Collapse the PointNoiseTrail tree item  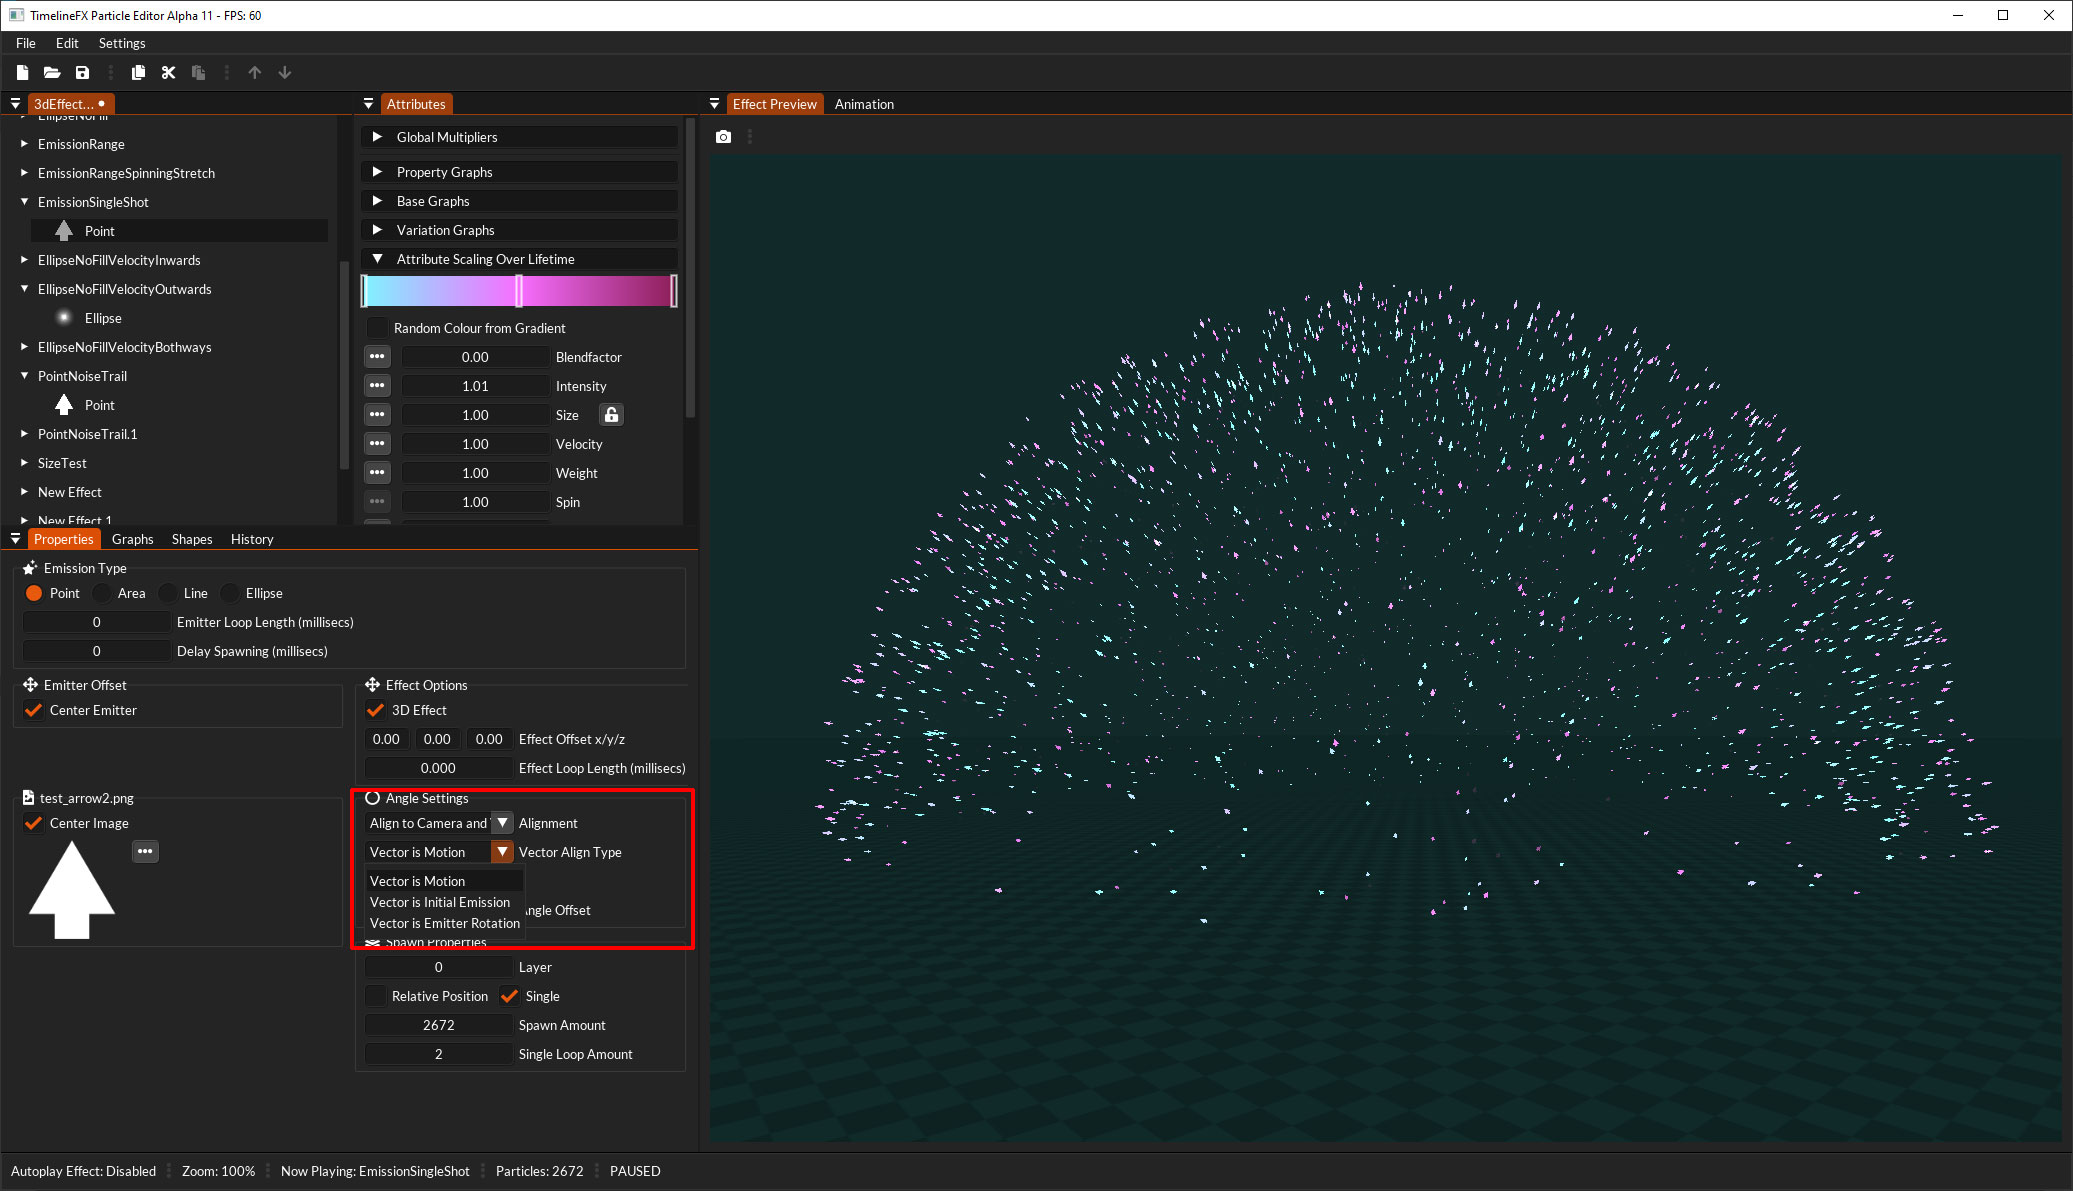[24, 376]
